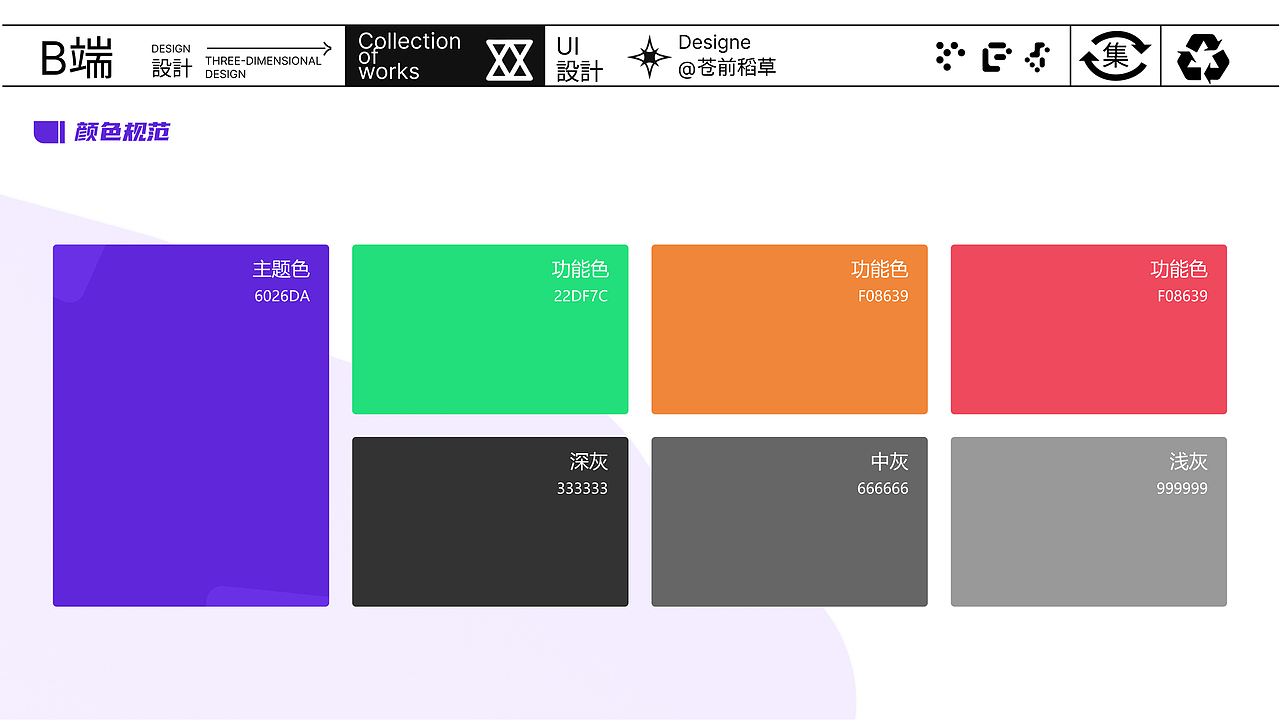This screenshot has height=720, width=1280.
Task: Select the purple 主题色 swatch
Action: (191, 426)
